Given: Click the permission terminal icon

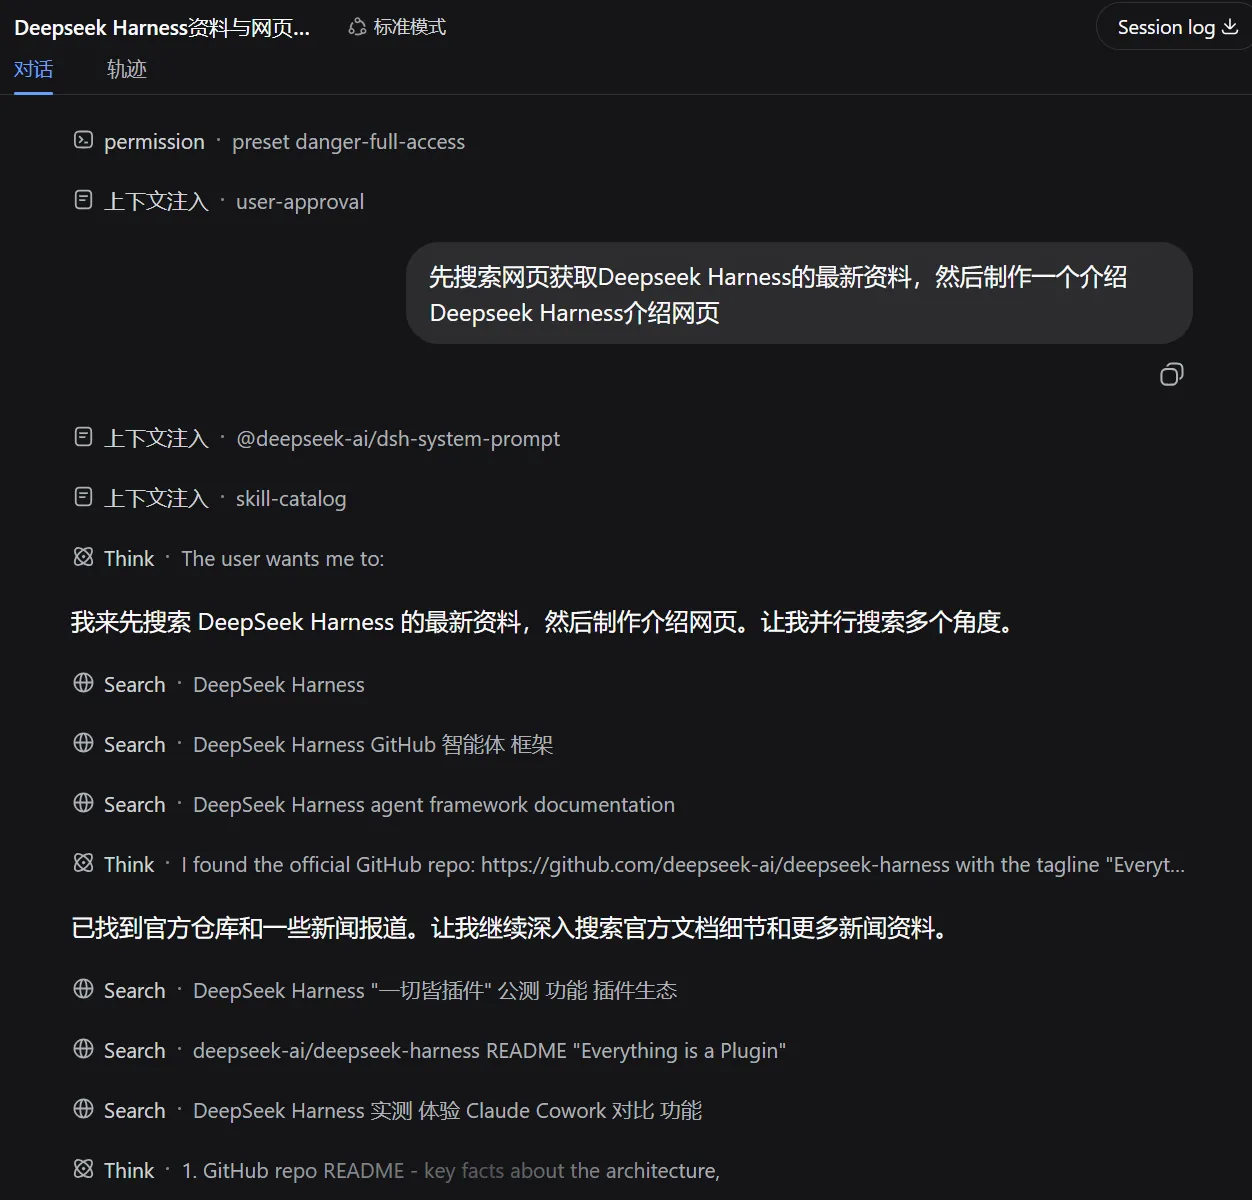Looking at the screenshot, I should click(x=84, y=140).
